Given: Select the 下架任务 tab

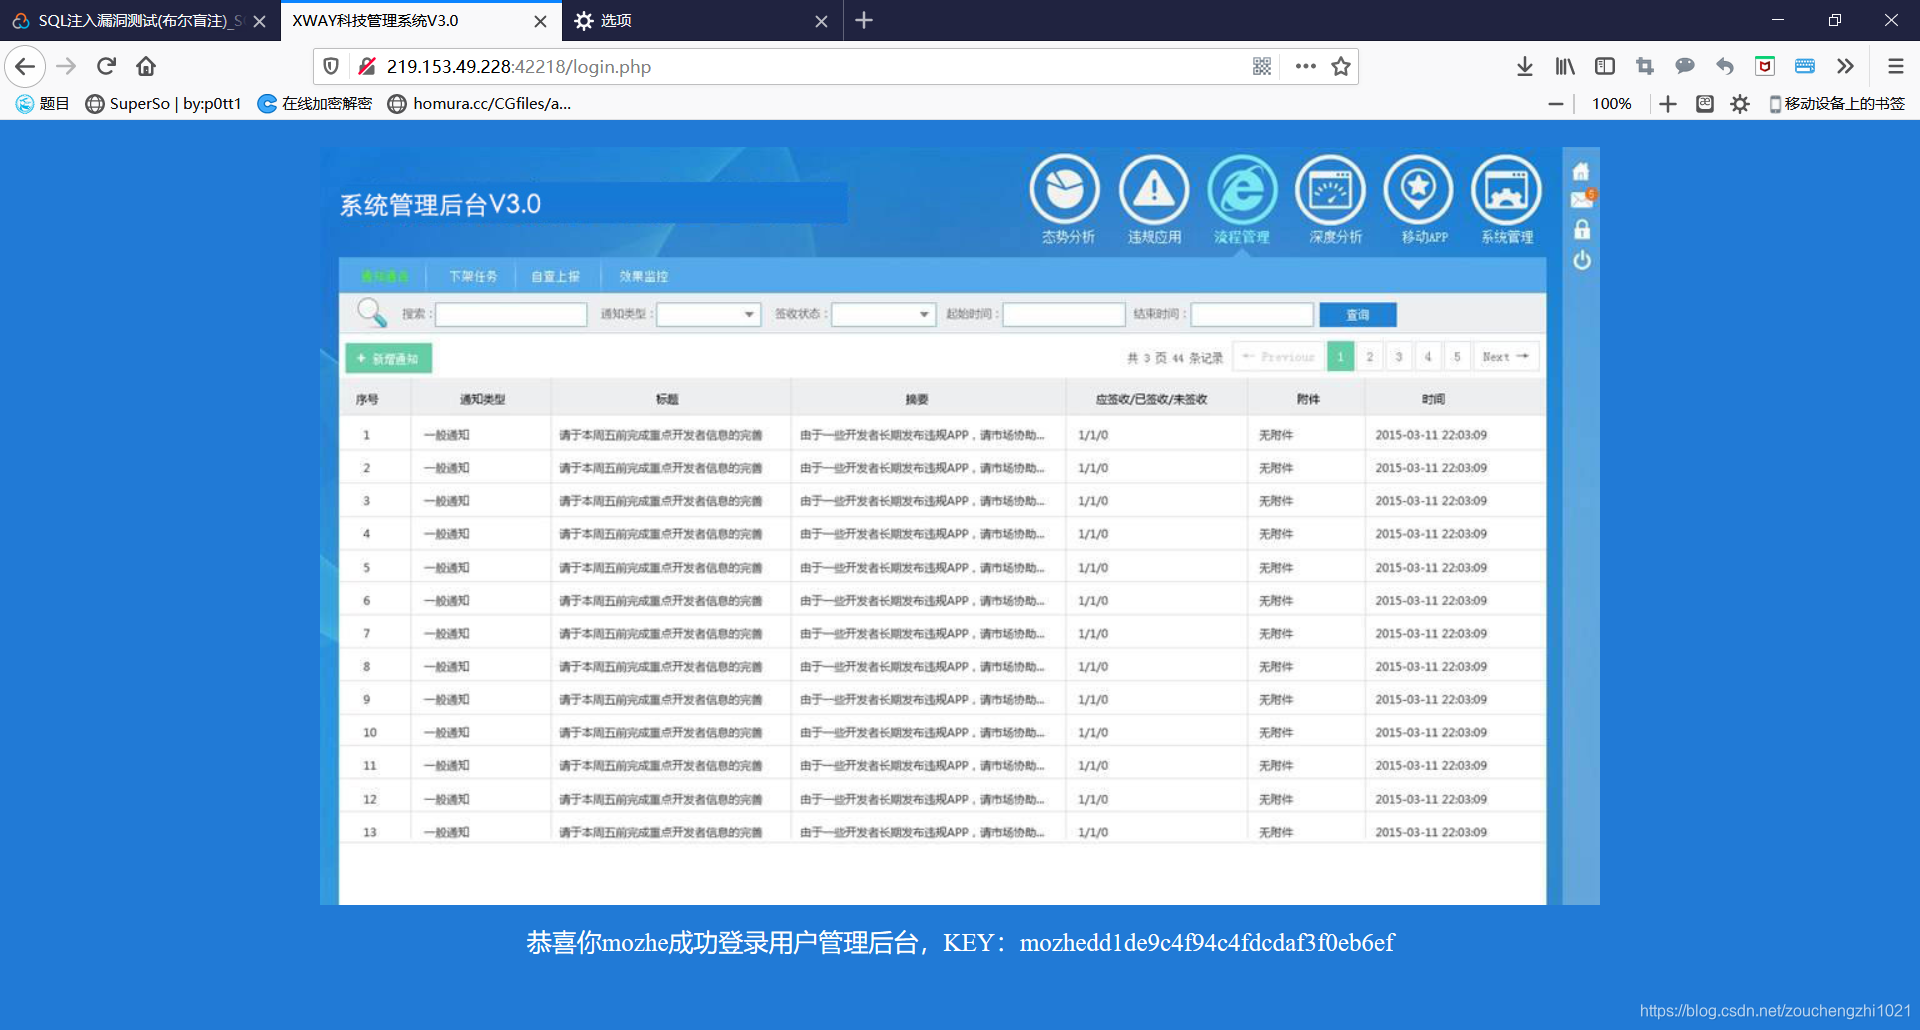Looking at the screenshot, I should pos(473,276).
